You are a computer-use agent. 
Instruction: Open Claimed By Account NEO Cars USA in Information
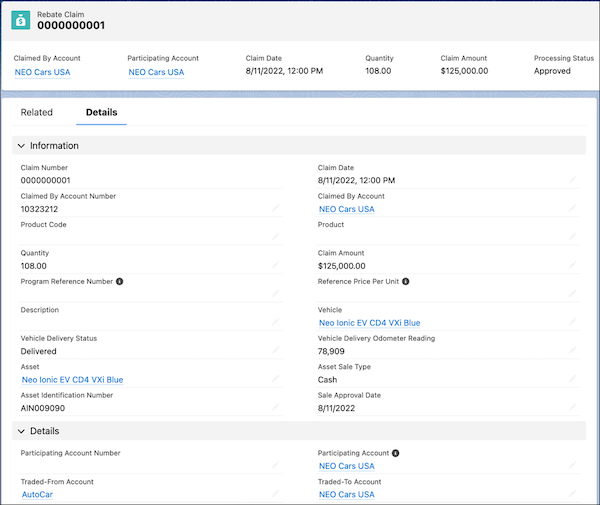tap(347, 209)
